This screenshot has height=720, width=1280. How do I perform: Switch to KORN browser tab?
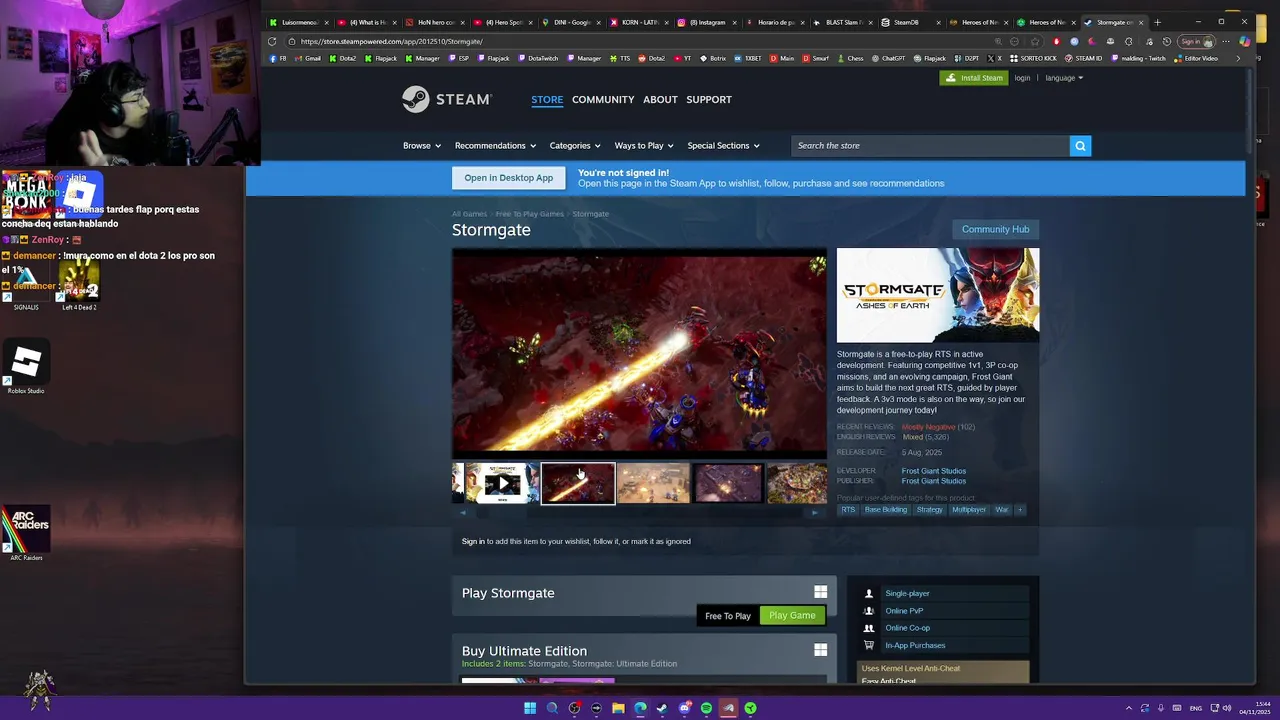(x=639, y=22)
